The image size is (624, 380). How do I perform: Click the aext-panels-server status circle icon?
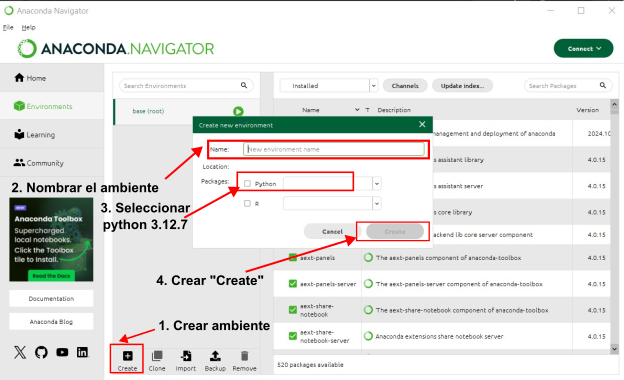pos(368,284)
